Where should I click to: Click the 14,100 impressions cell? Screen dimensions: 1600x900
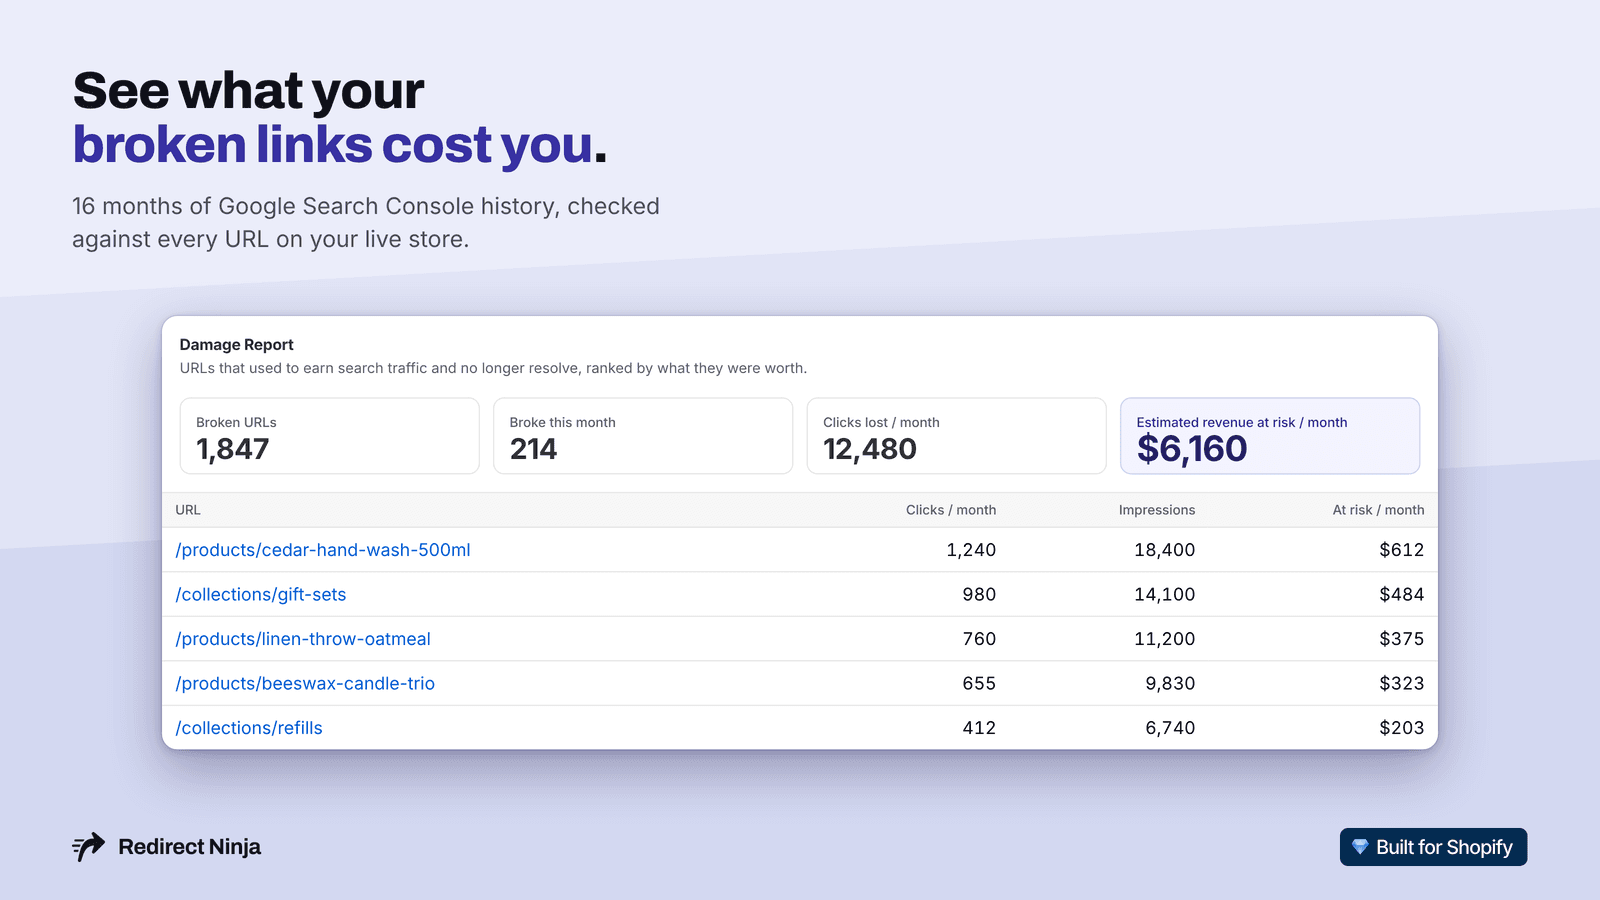[x=1165, y=594]
